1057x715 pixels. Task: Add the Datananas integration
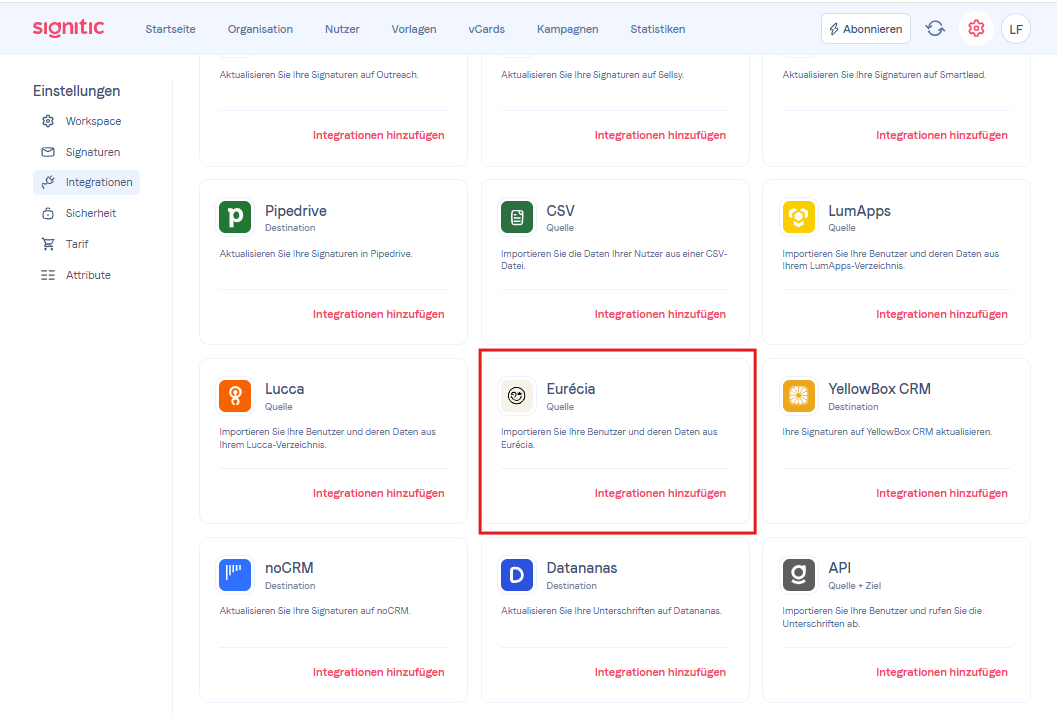(x=660, y=672)
